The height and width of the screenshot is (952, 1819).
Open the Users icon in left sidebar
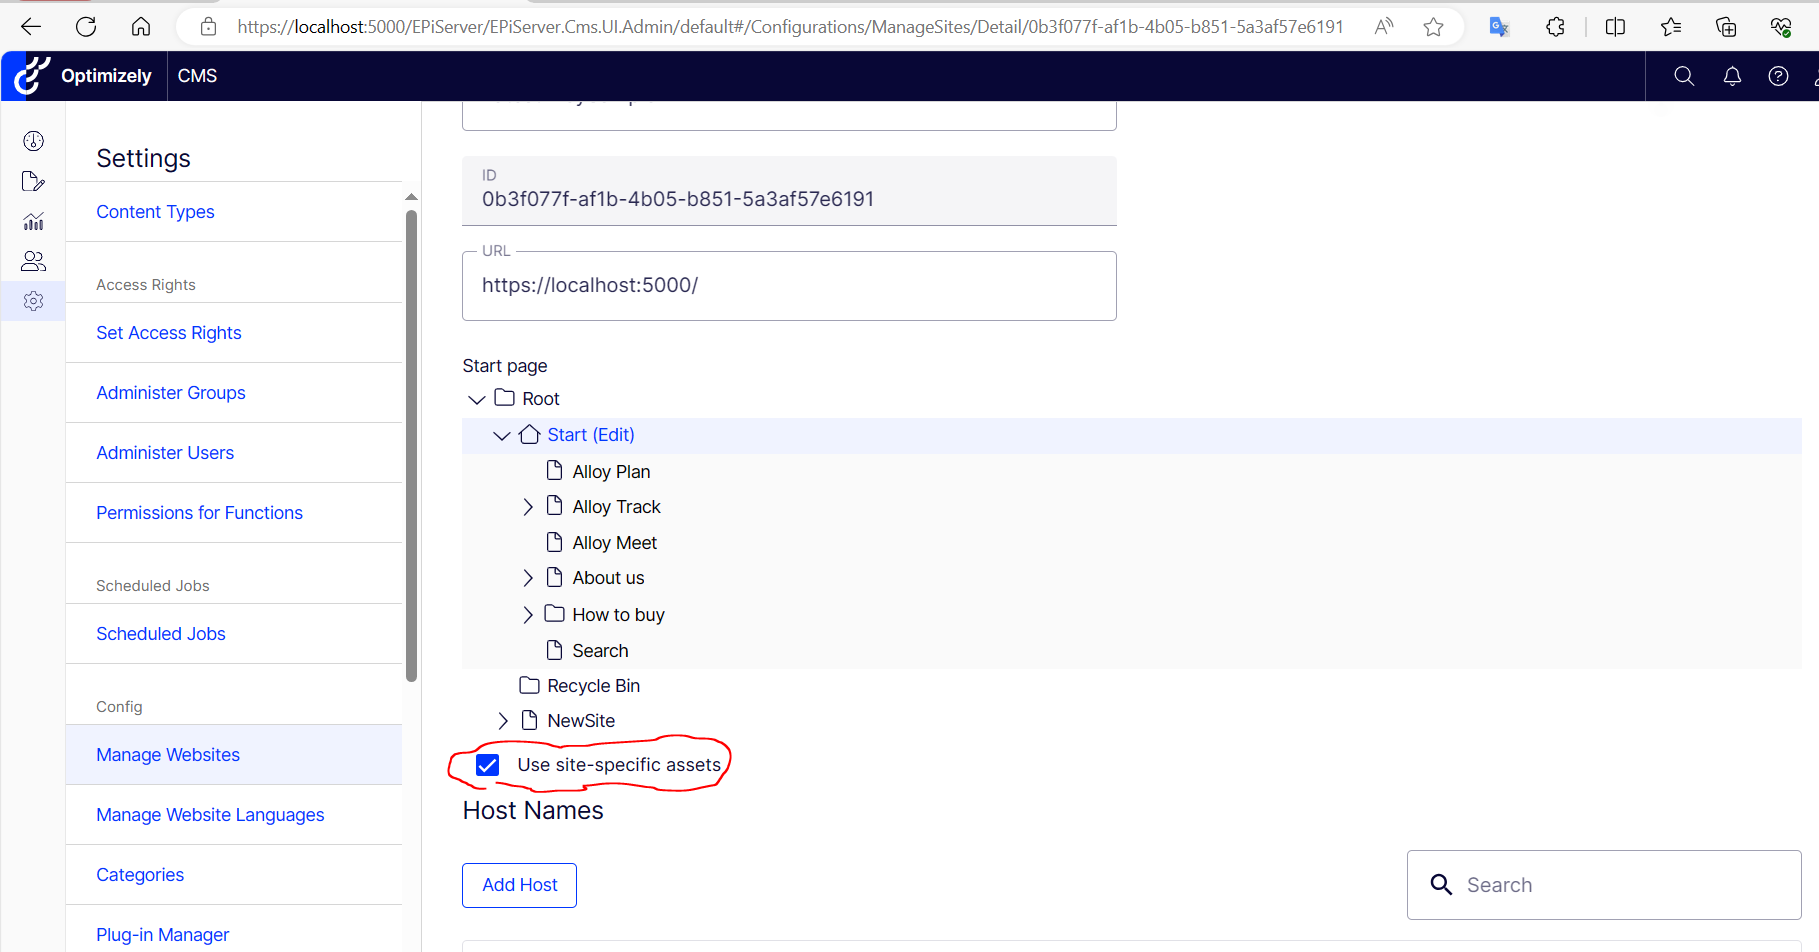tap(33, 261)
